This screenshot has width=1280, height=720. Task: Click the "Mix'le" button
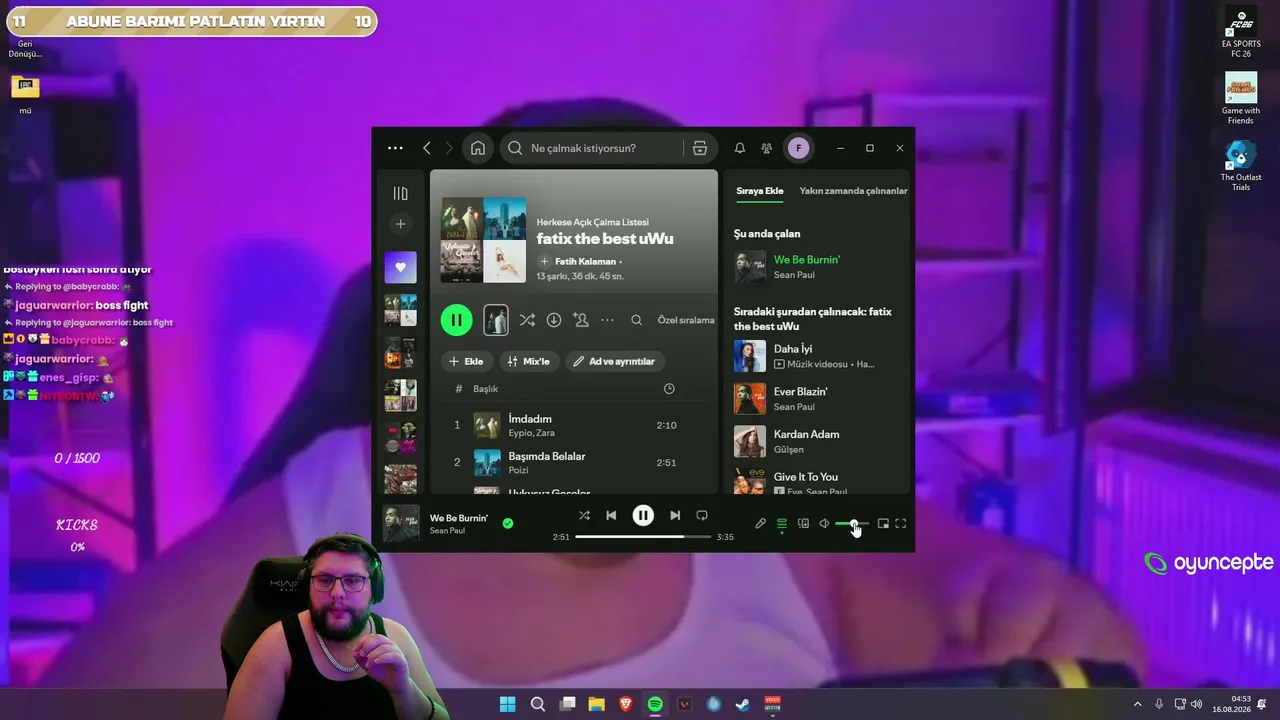point(528,361)
